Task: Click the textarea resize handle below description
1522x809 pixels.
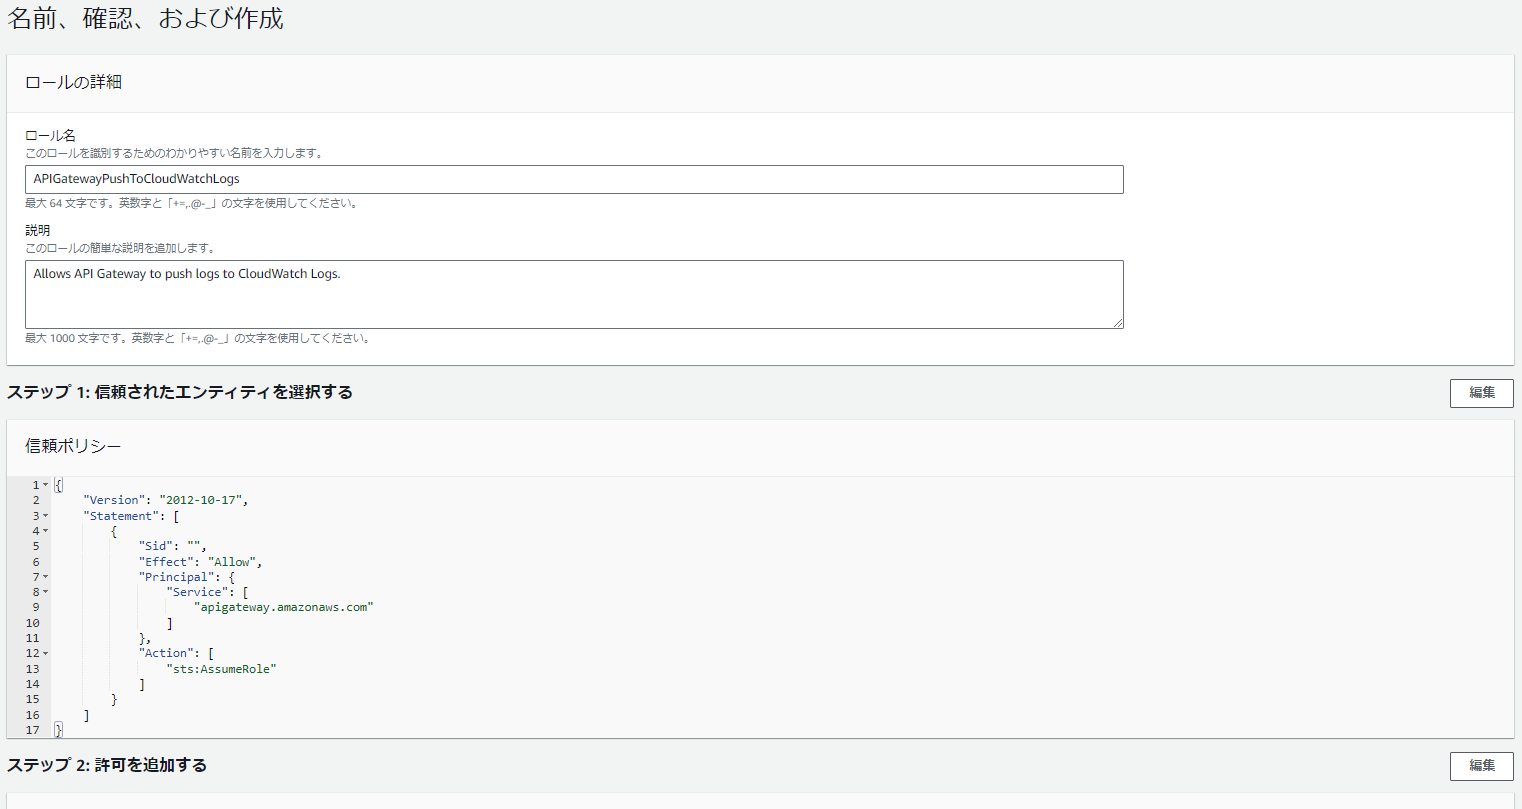Action: 1119,322
